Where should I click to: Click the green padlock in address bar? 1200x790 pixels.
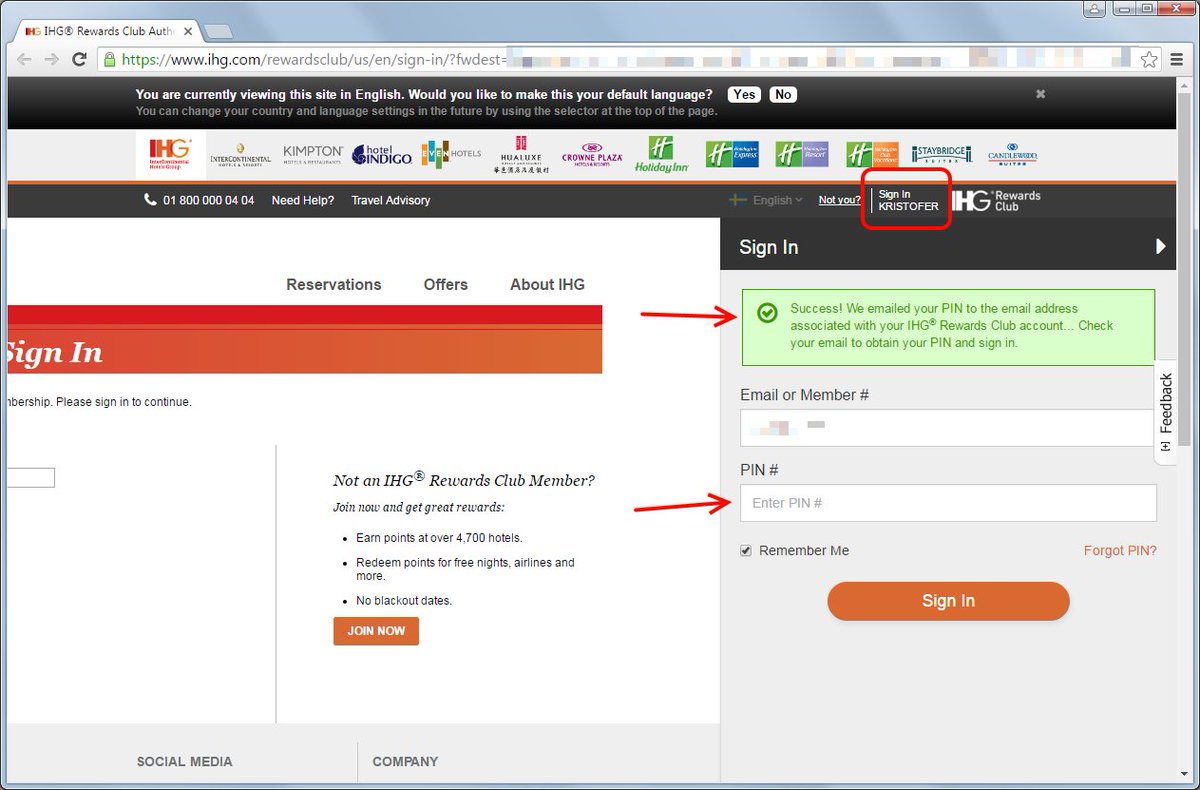(x=110, y=60)
